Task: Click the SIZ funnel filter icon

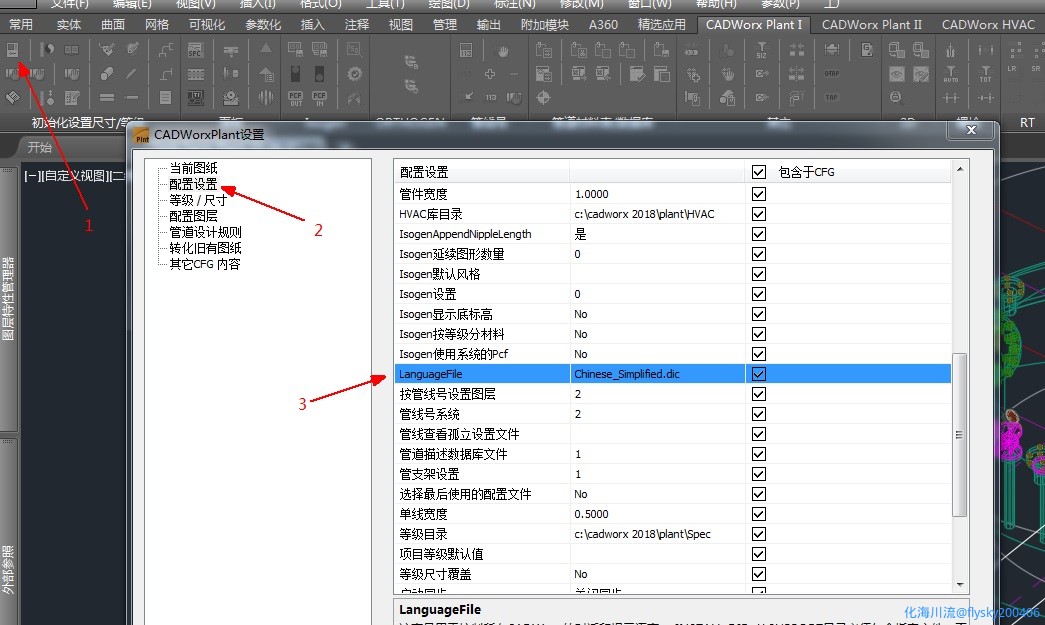Action: [762, 50]
